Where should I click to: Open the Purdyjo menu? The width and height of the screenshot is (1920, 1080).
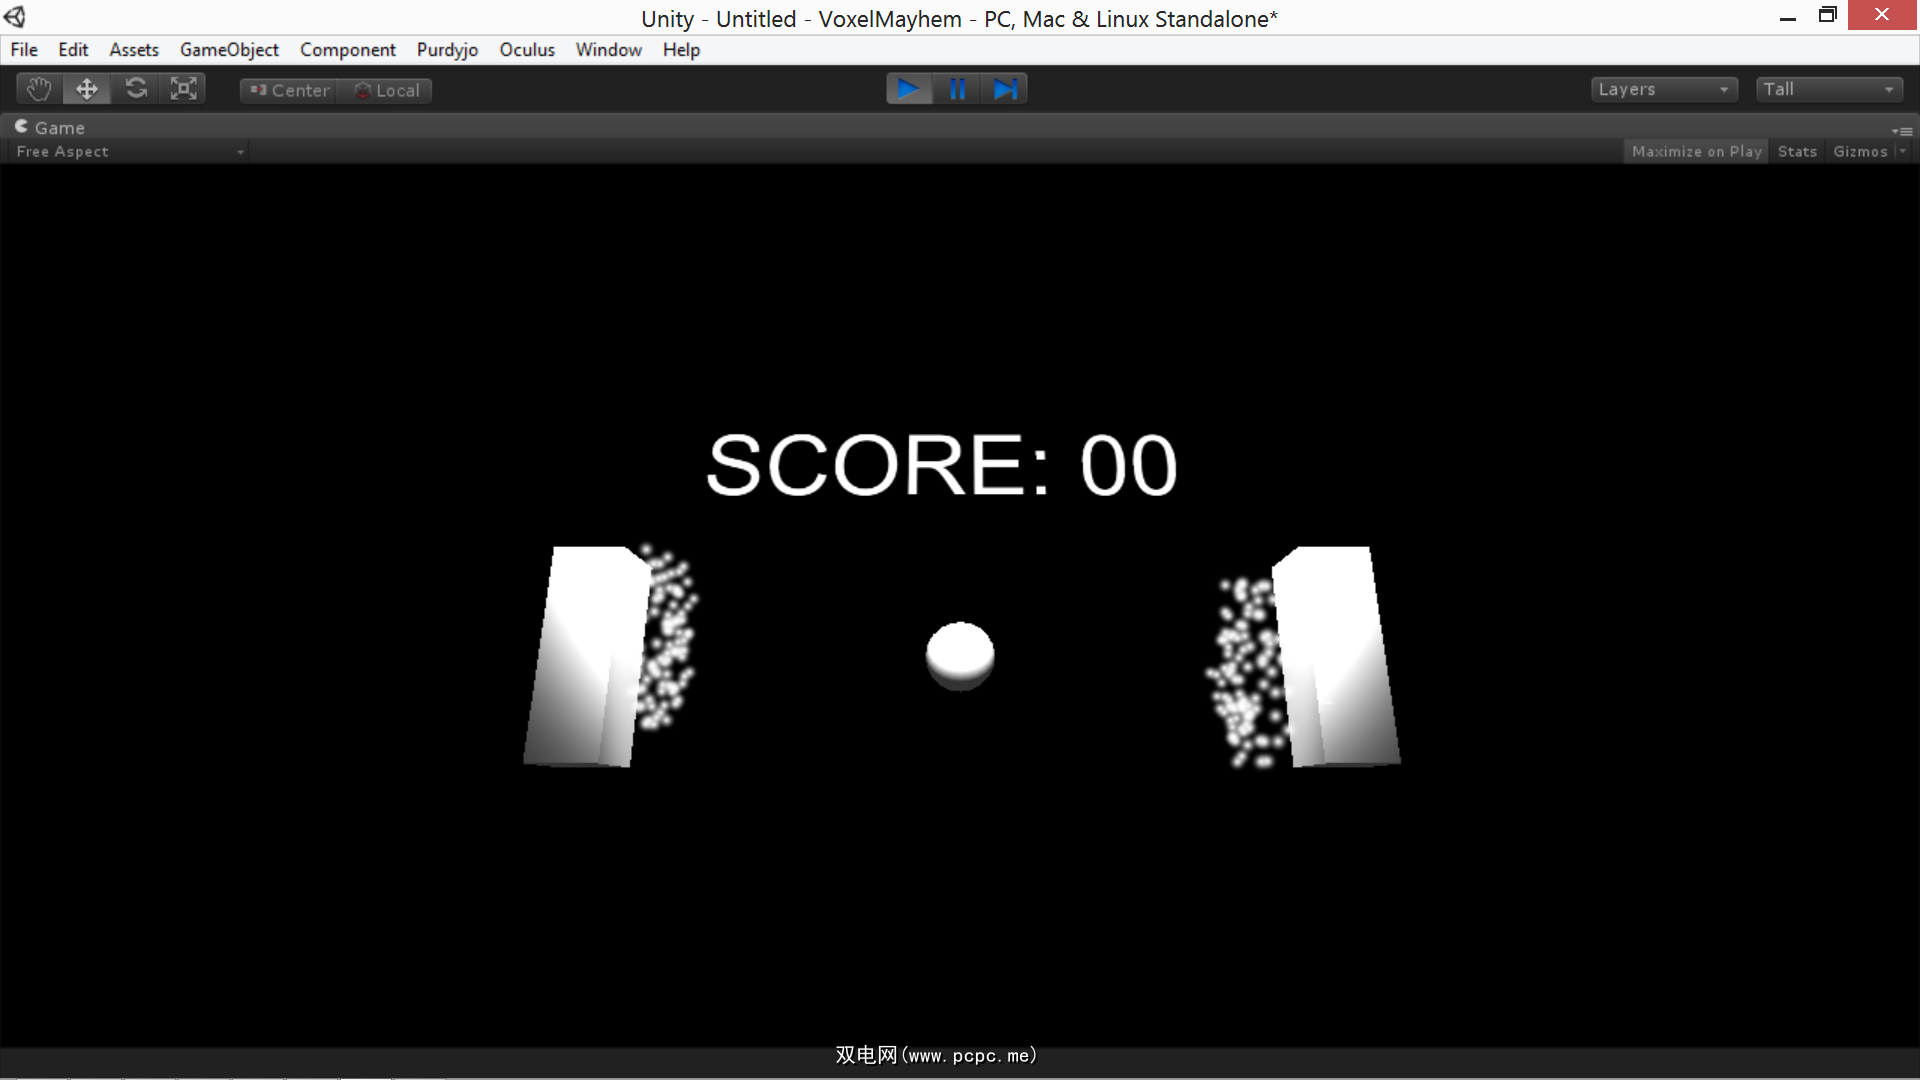(447, 50)
